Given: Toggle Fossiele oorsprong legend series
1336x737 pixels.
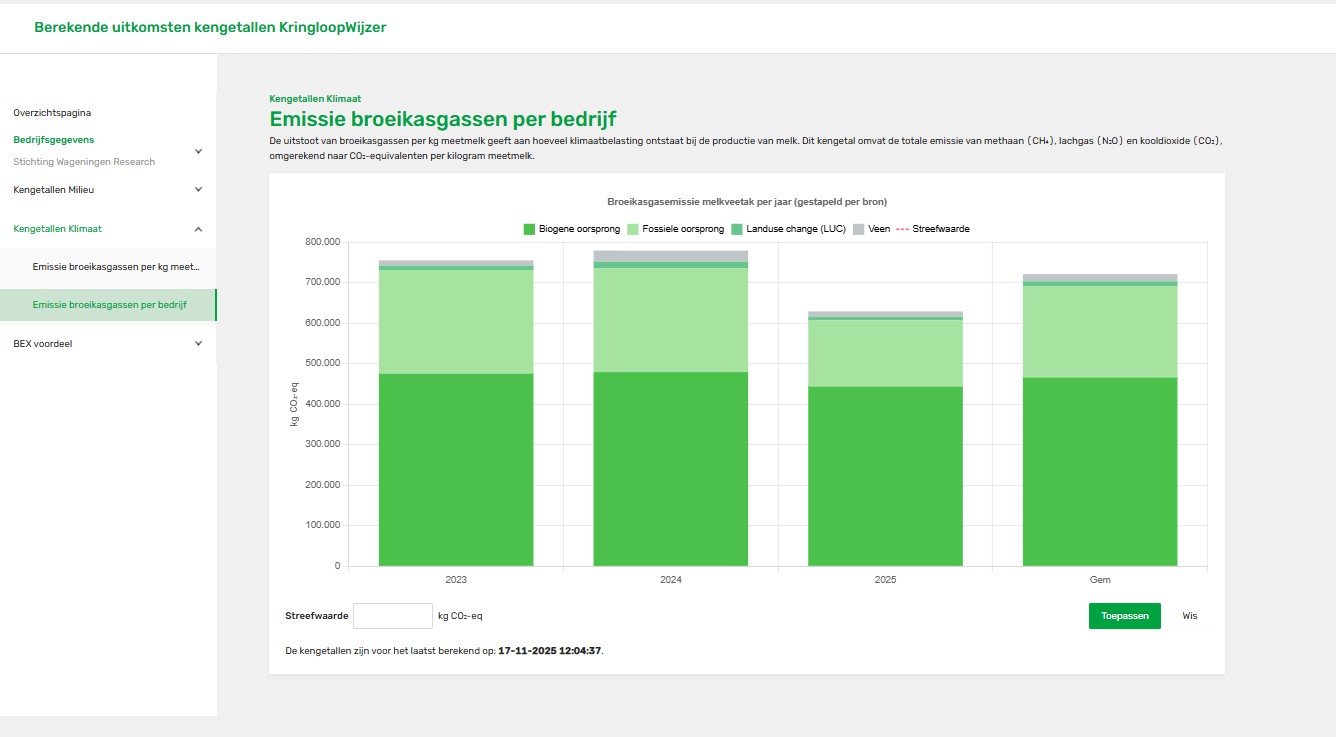Looking at the screenshot, I should (x=675, y=229).
